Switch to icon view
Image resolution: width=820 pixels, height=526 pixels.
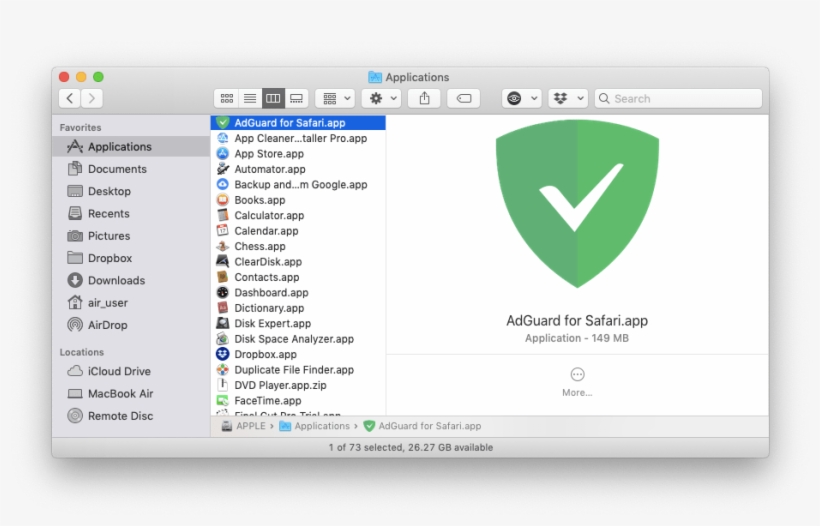tap(226, 98)
